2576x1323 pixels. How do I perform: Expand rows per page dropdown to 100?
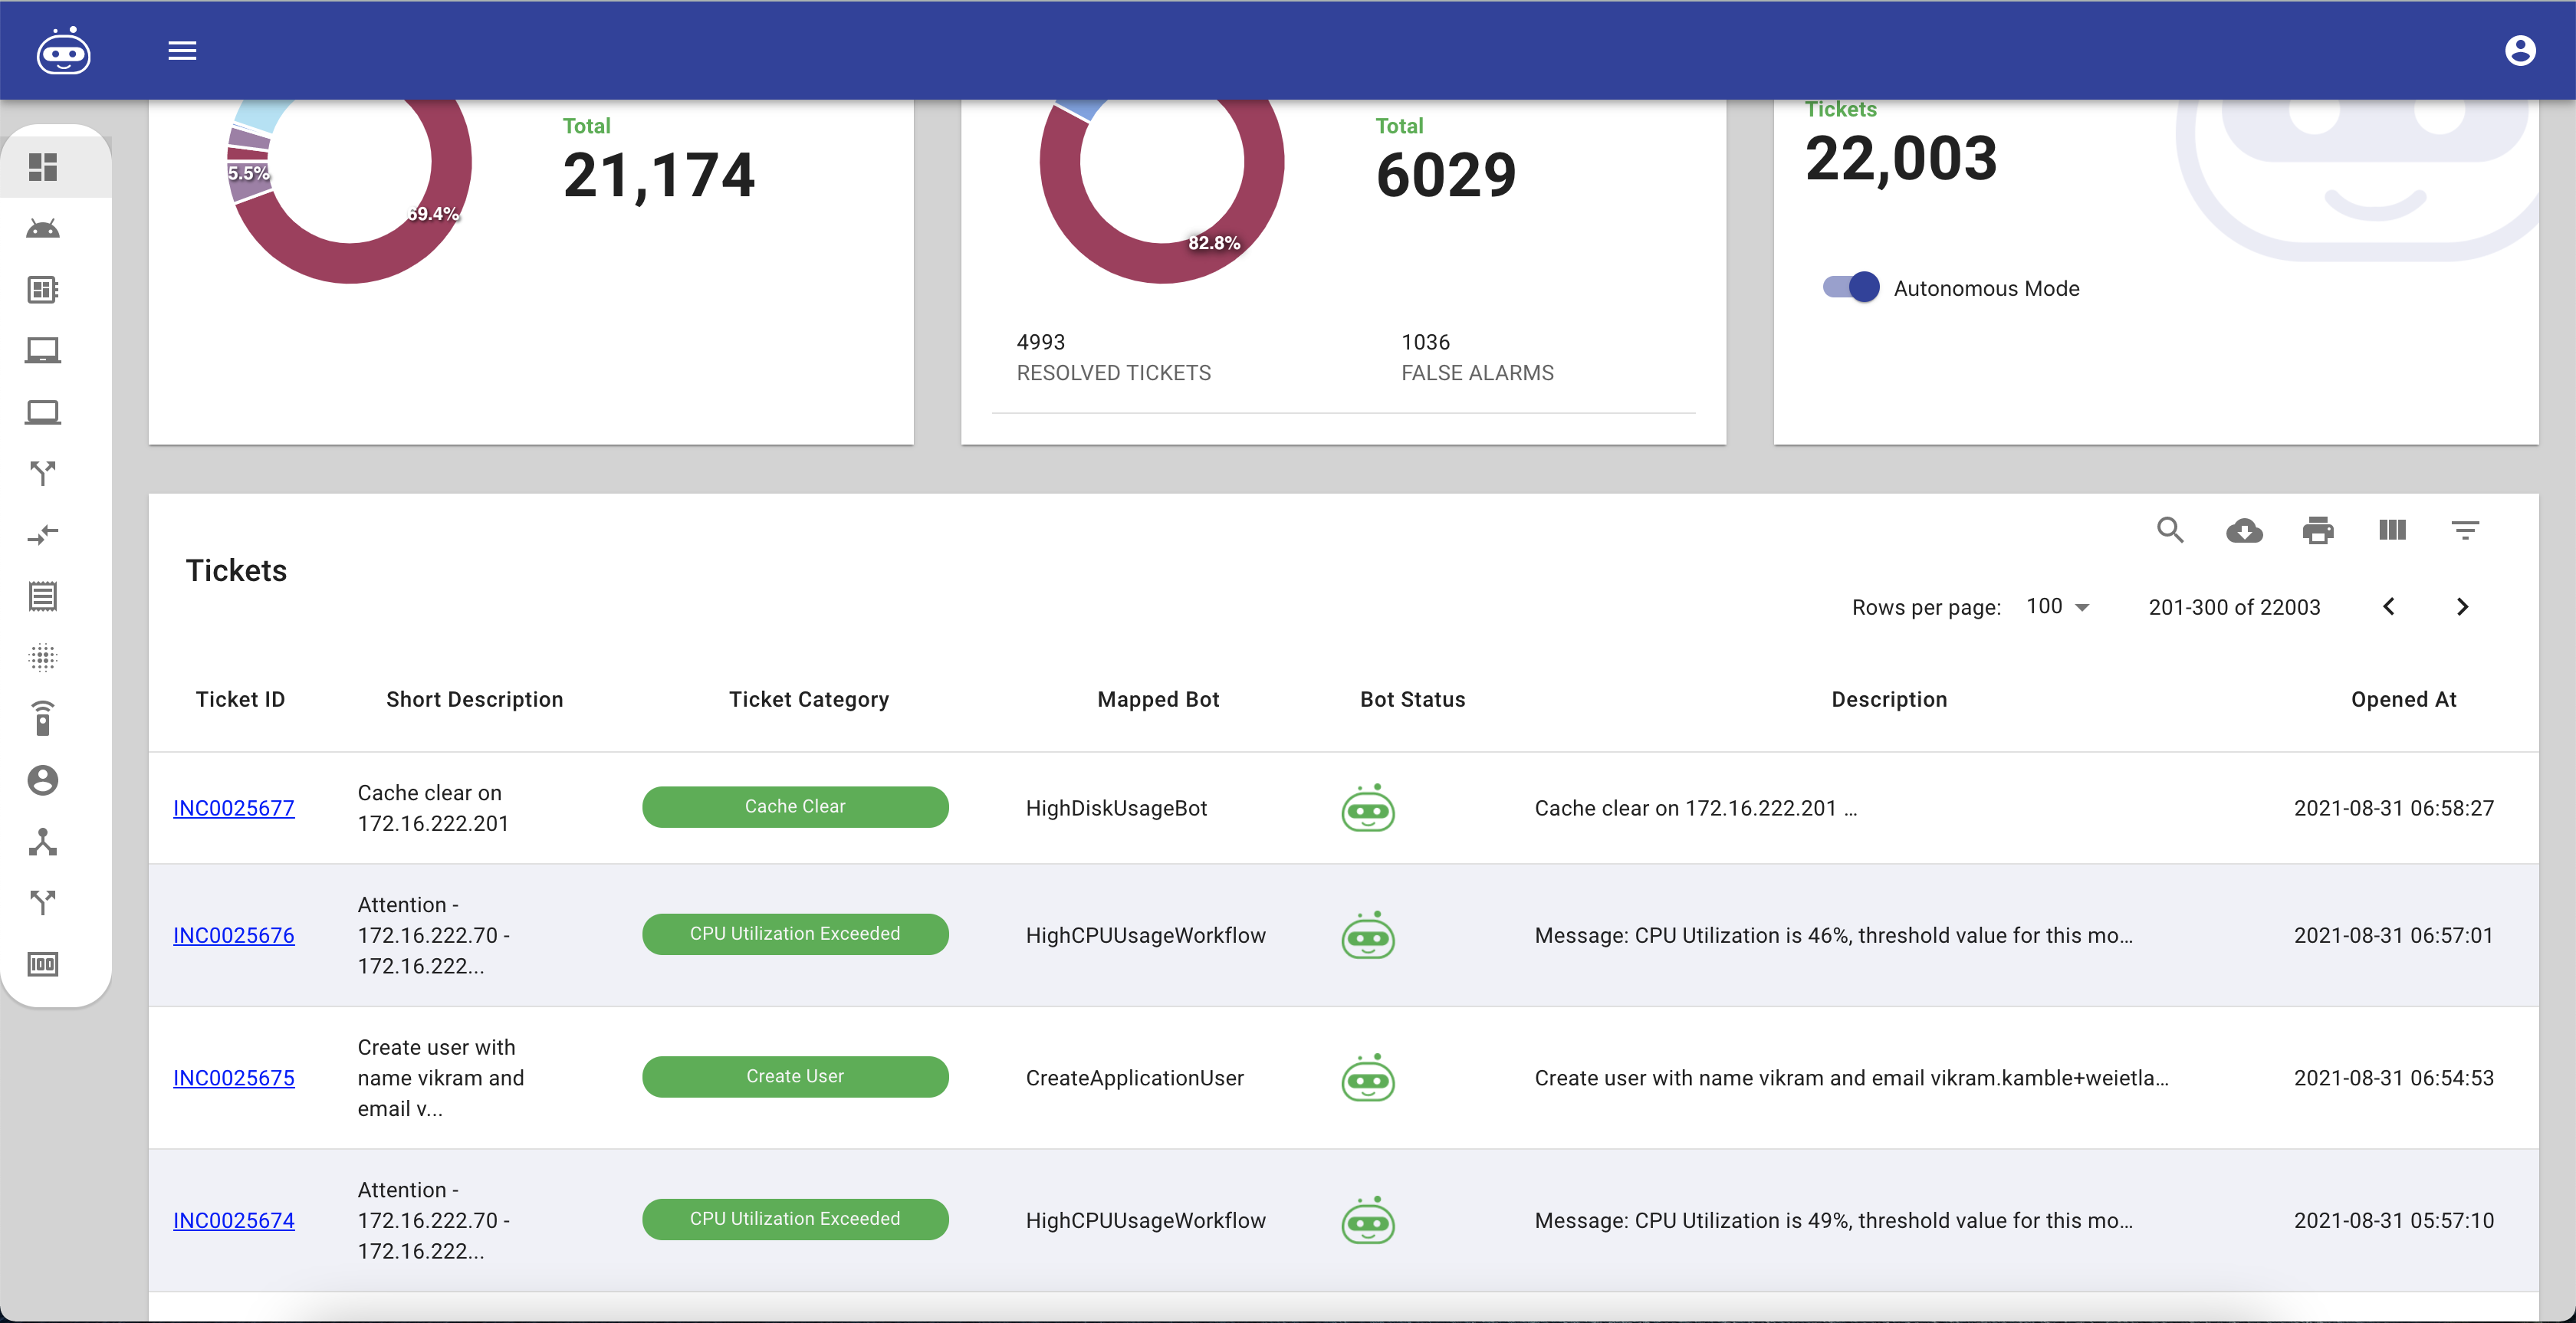click(x=2055, y=604)
